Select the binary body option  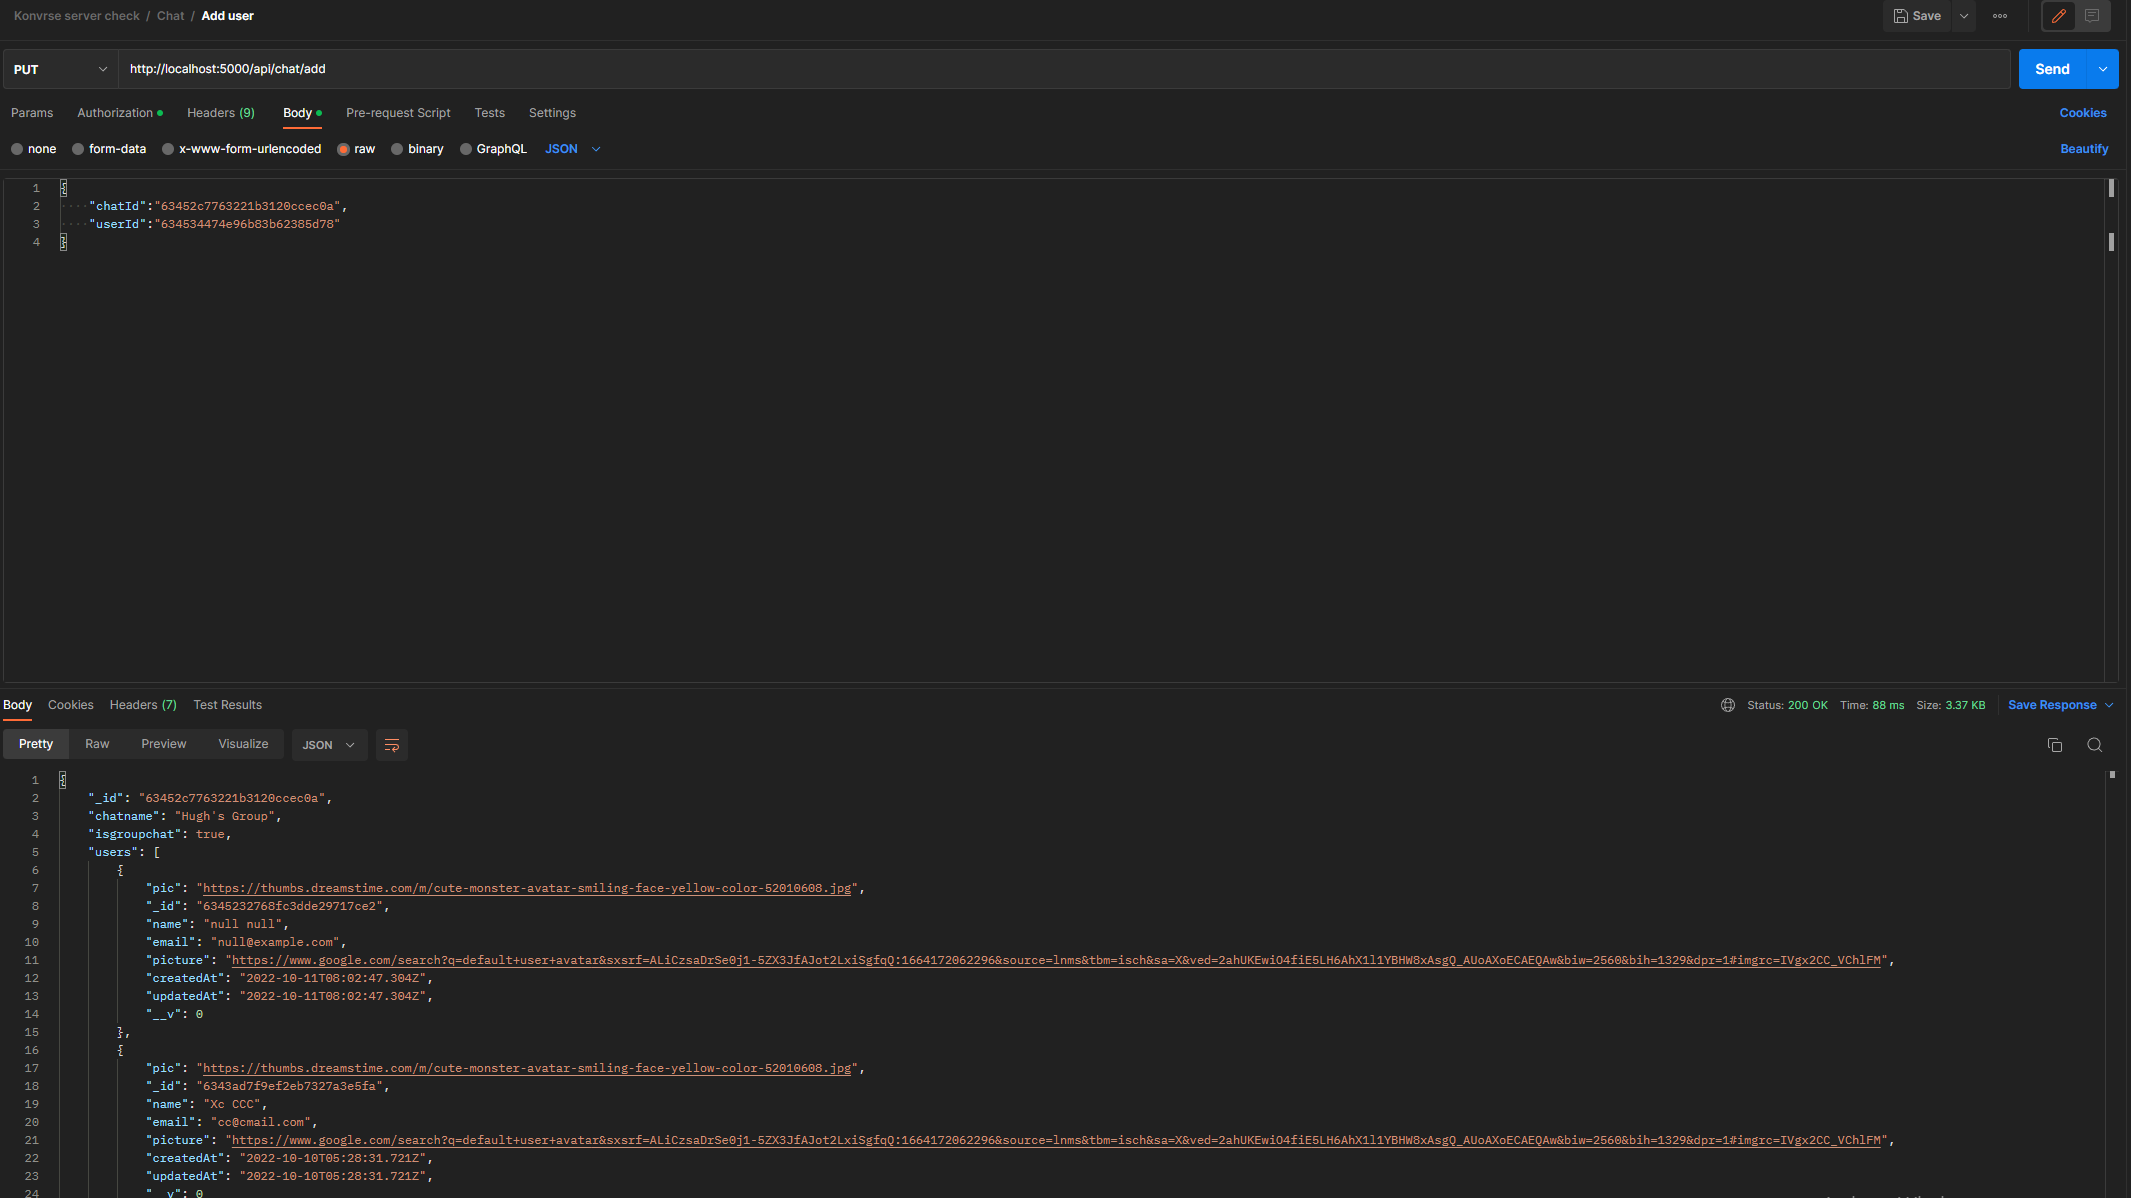(x=417, y=149)
